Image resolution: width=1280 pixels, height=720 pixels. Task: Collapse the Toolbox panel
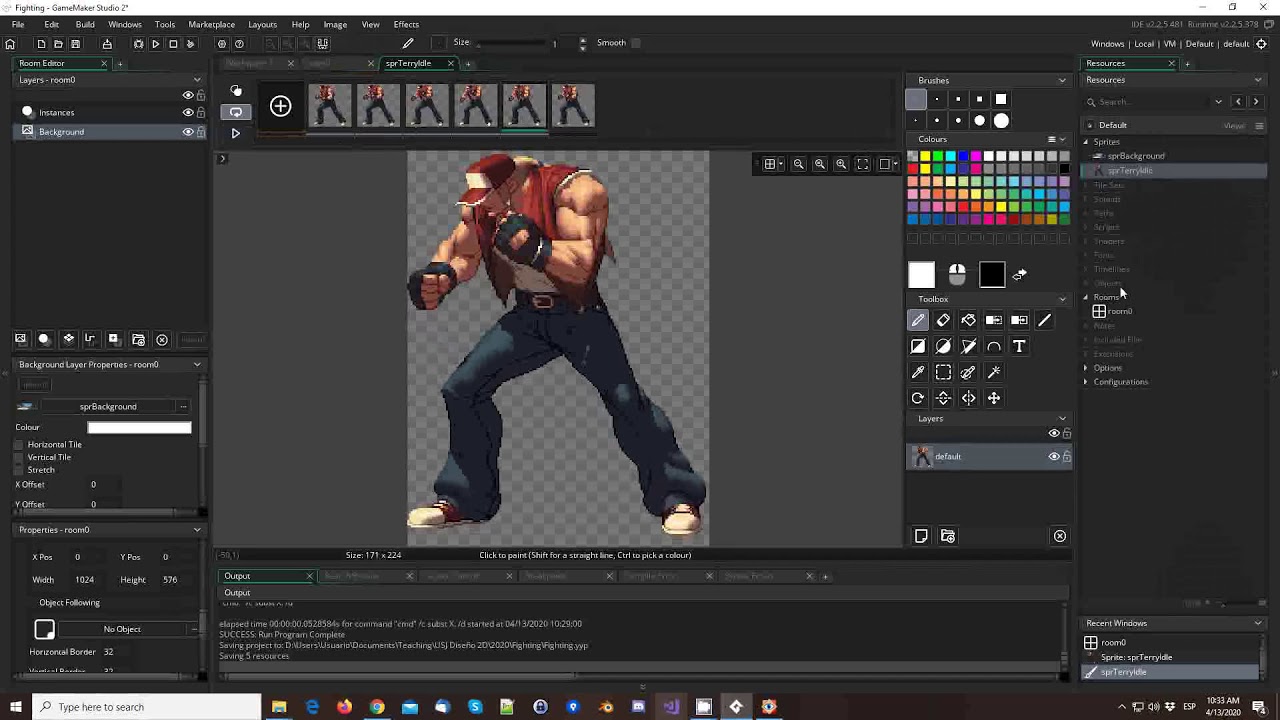[x=1062, y=299]
